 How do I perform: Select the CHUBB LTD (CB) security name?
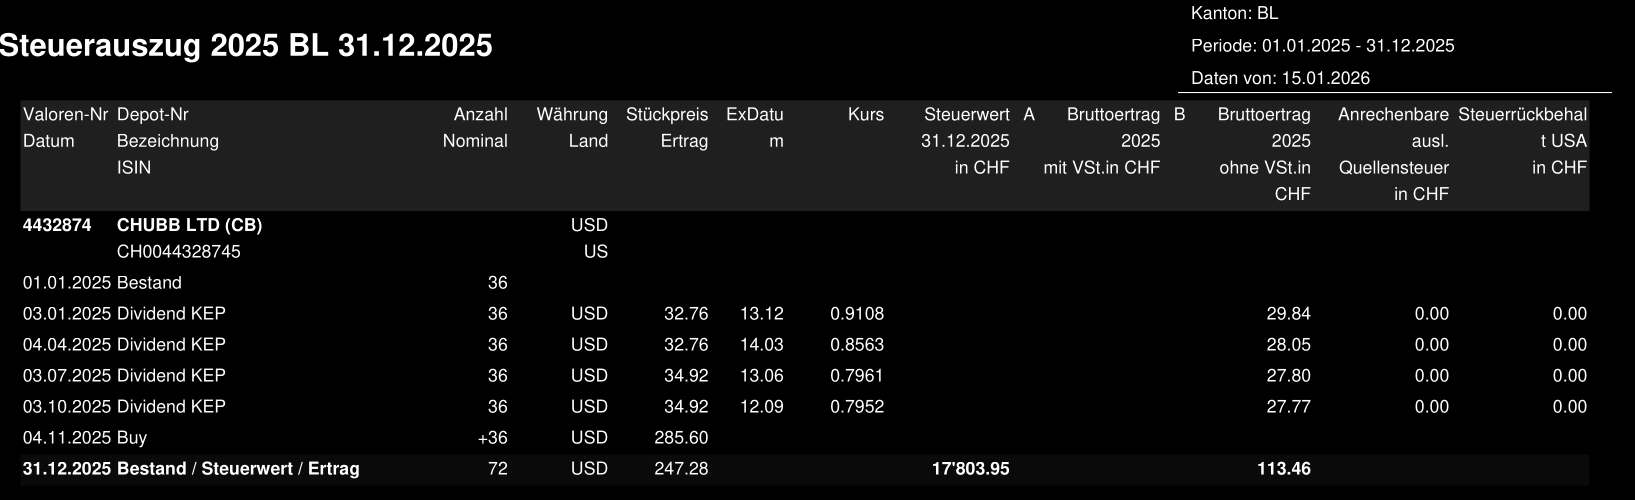[x=189, y=225]
